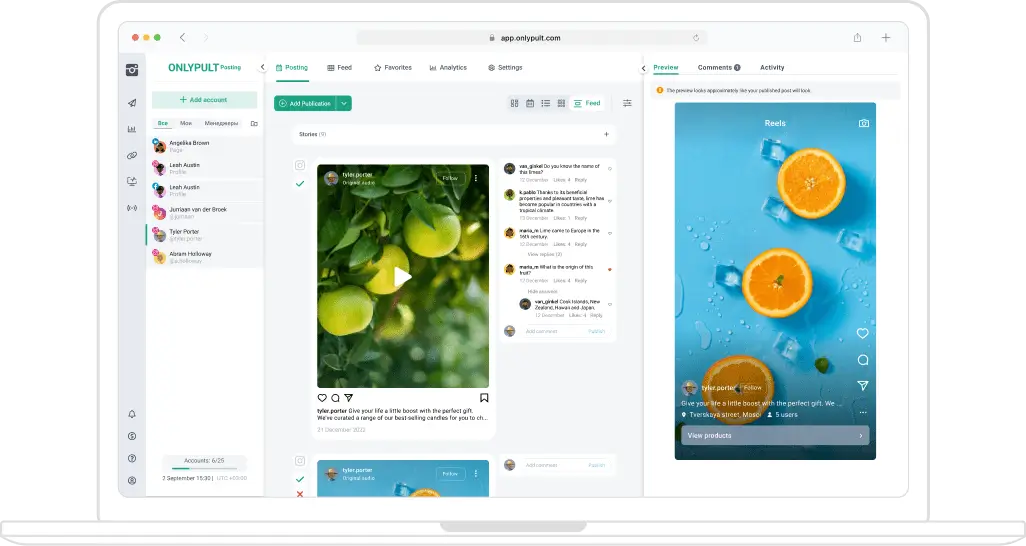Expand Stories section with plus icon

point(606,134)
